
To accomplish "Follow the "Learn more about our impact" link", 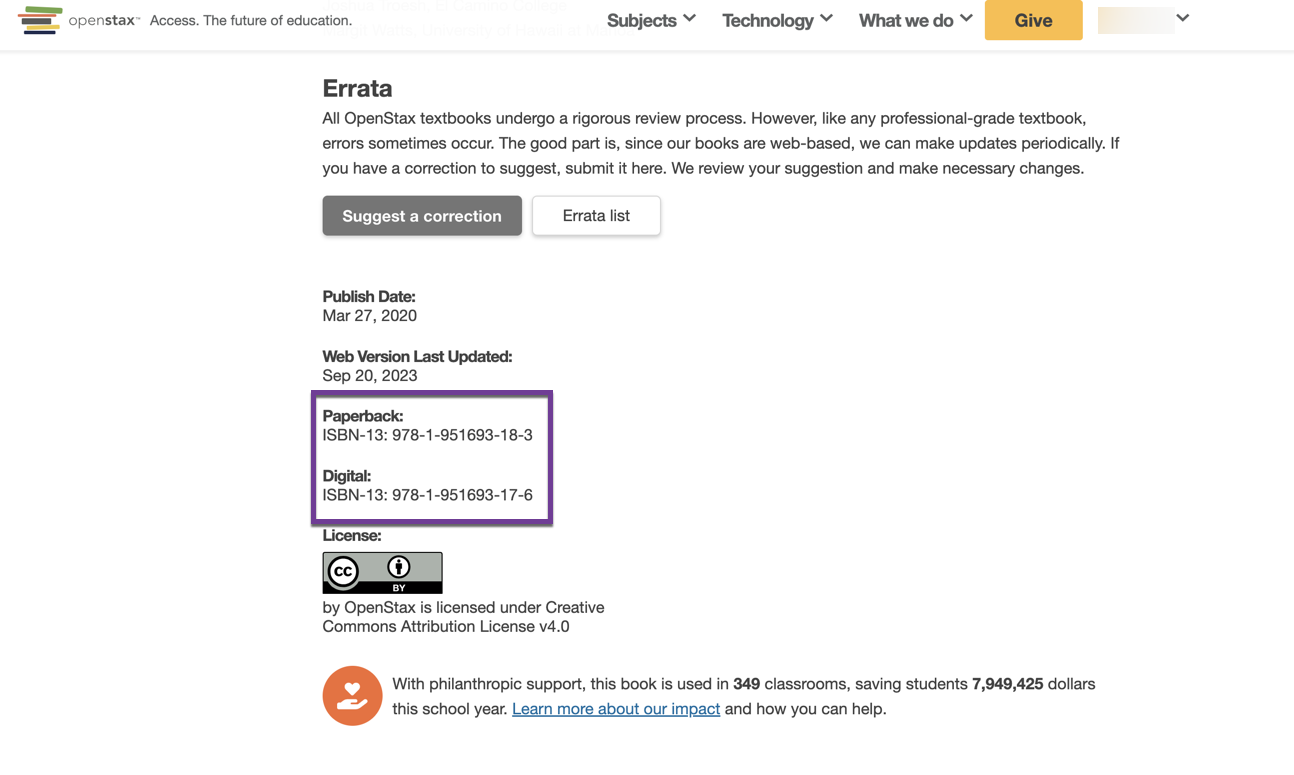I will 616,708.
